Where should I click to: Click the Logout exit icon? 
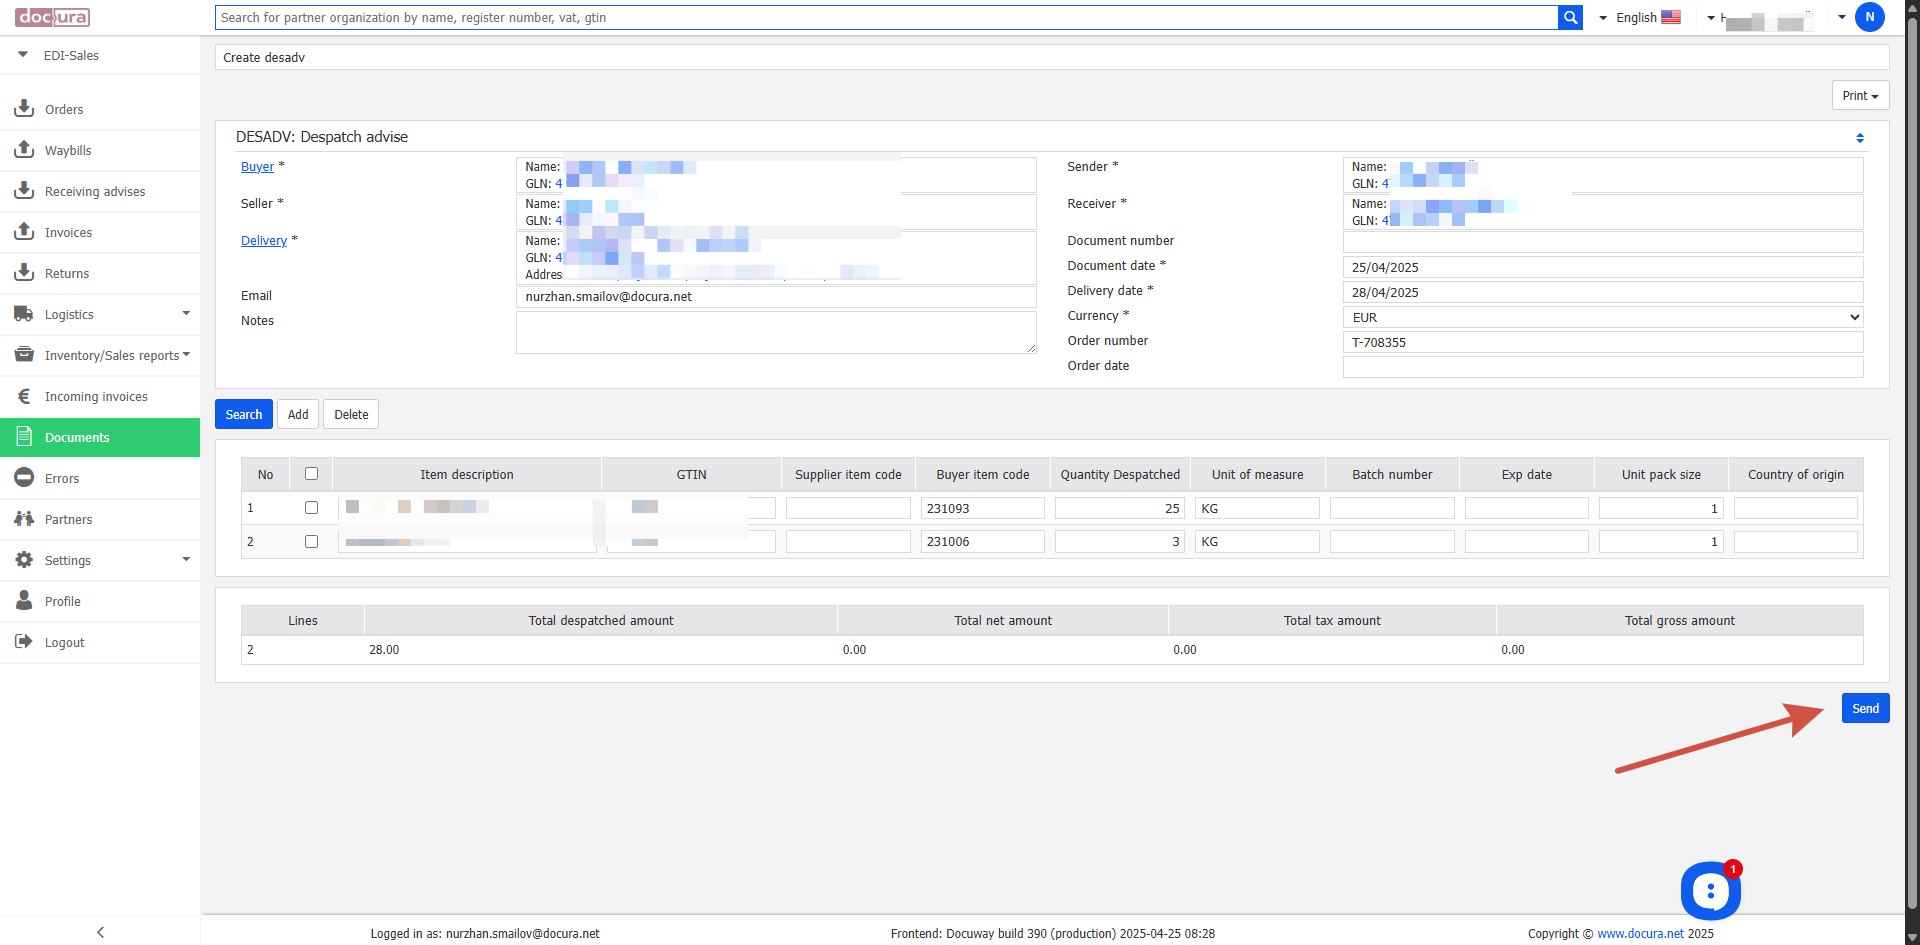24,642
